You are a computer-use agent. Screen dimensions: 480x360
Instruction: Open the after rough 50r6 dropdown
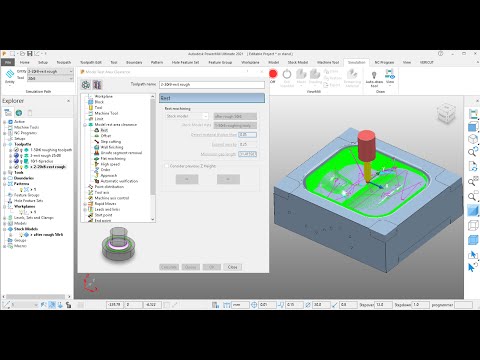tap(235, 116)
